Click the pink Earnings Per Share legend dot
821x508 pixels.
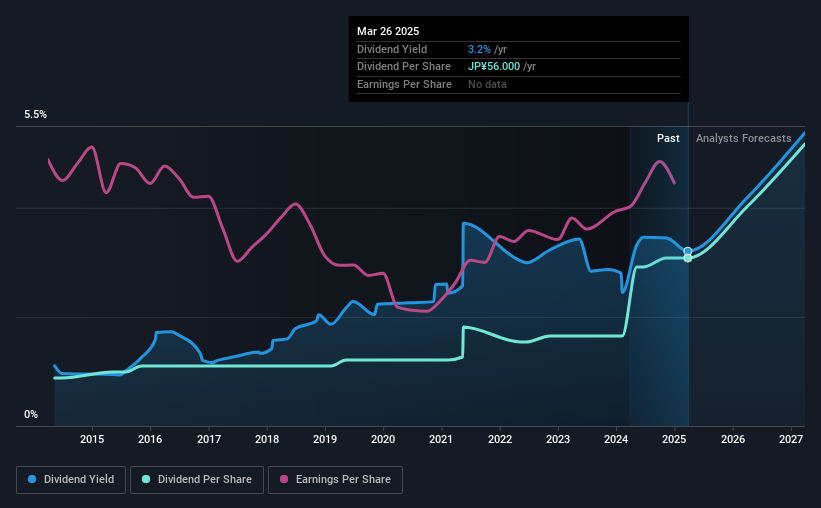[284, 479]
